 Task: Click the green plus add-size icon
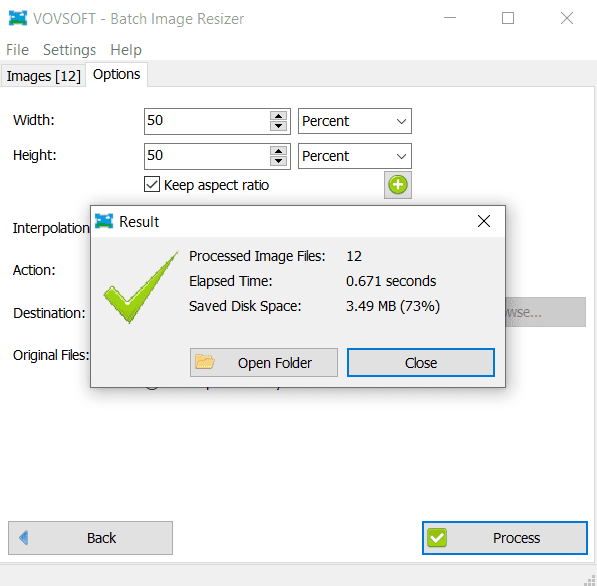point(397,185)
